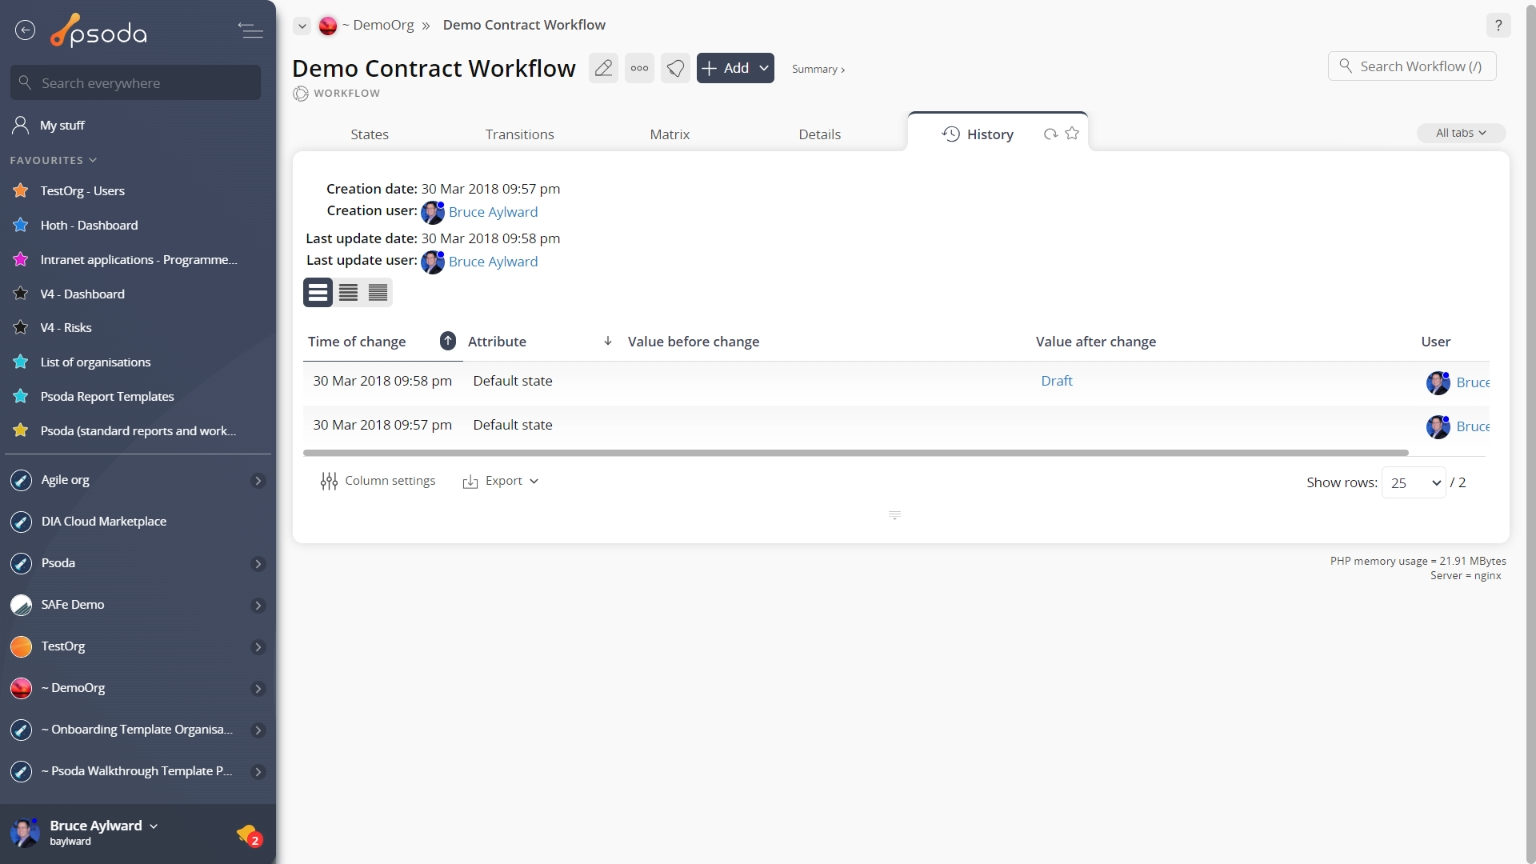Click the user avatar in 09:58 pm row
Screen dimensions: 1536x864
click(1438, 382)
